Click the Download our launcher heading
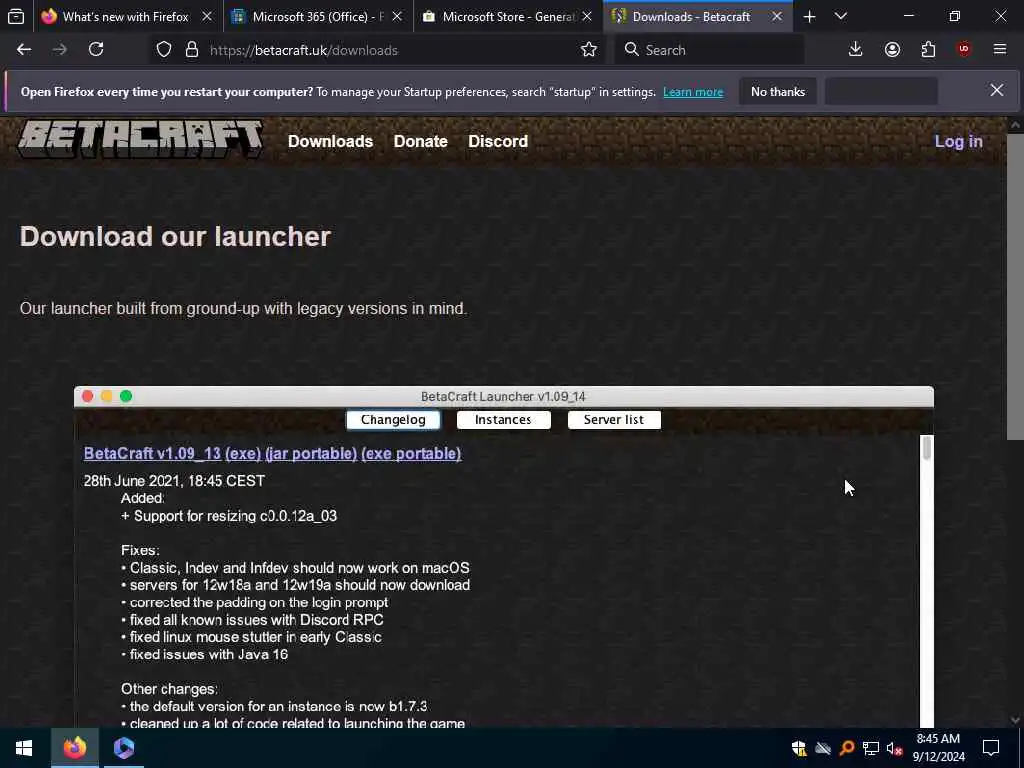1024x768 pixels. pos(175,236)
